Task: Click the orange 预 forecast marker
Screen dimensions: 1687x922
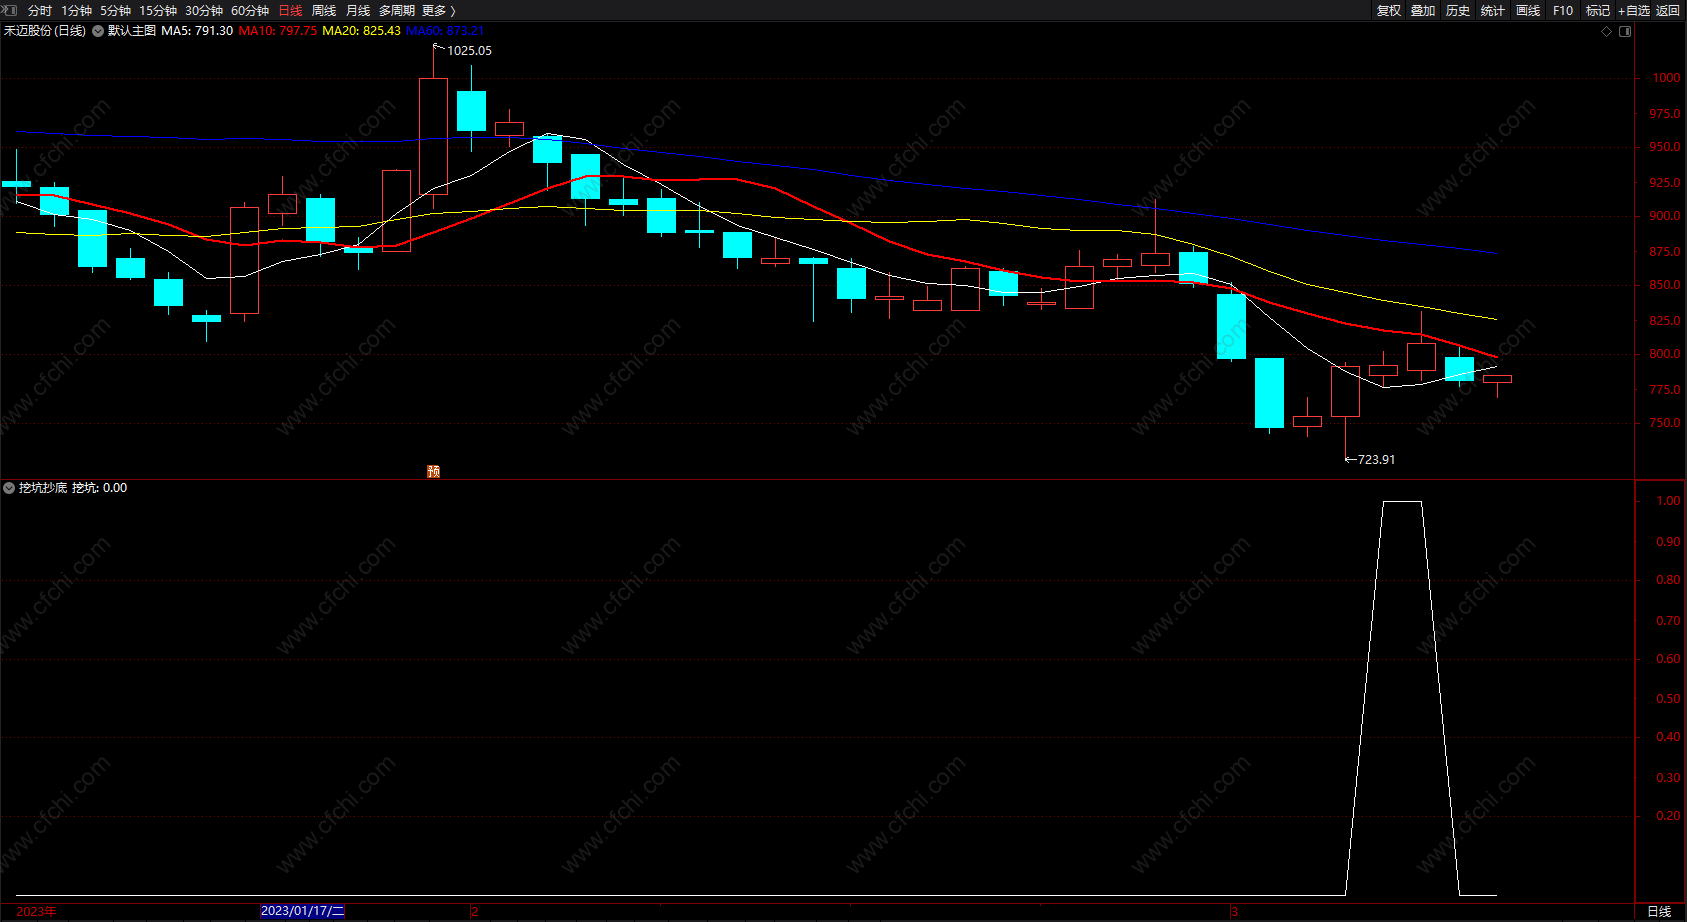Action: (x=433, y=471)
